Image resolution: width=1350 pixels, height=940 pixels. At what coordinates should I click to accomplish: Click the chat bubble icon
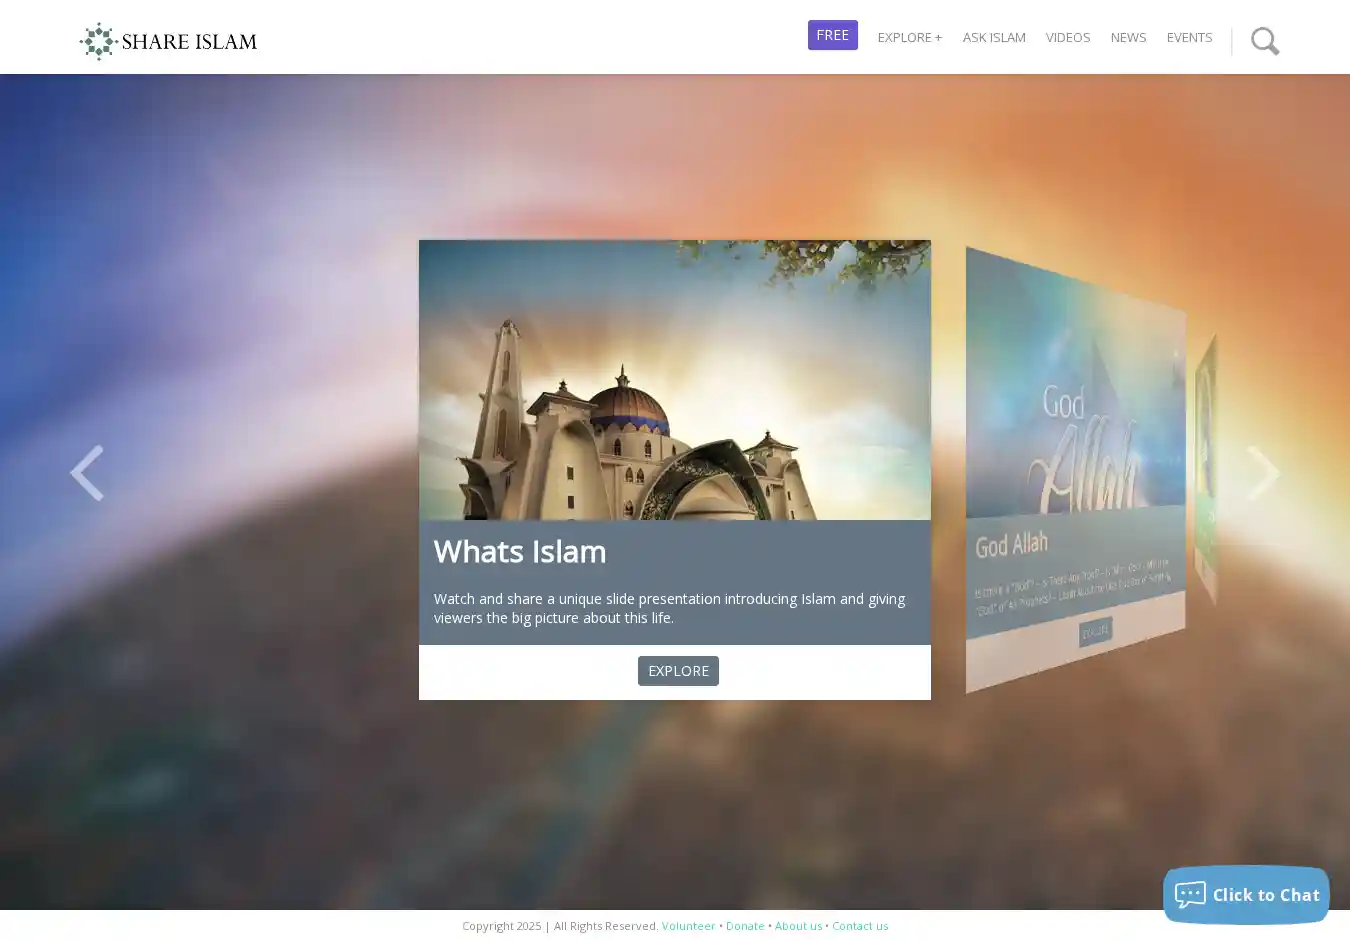[1190, 895]
